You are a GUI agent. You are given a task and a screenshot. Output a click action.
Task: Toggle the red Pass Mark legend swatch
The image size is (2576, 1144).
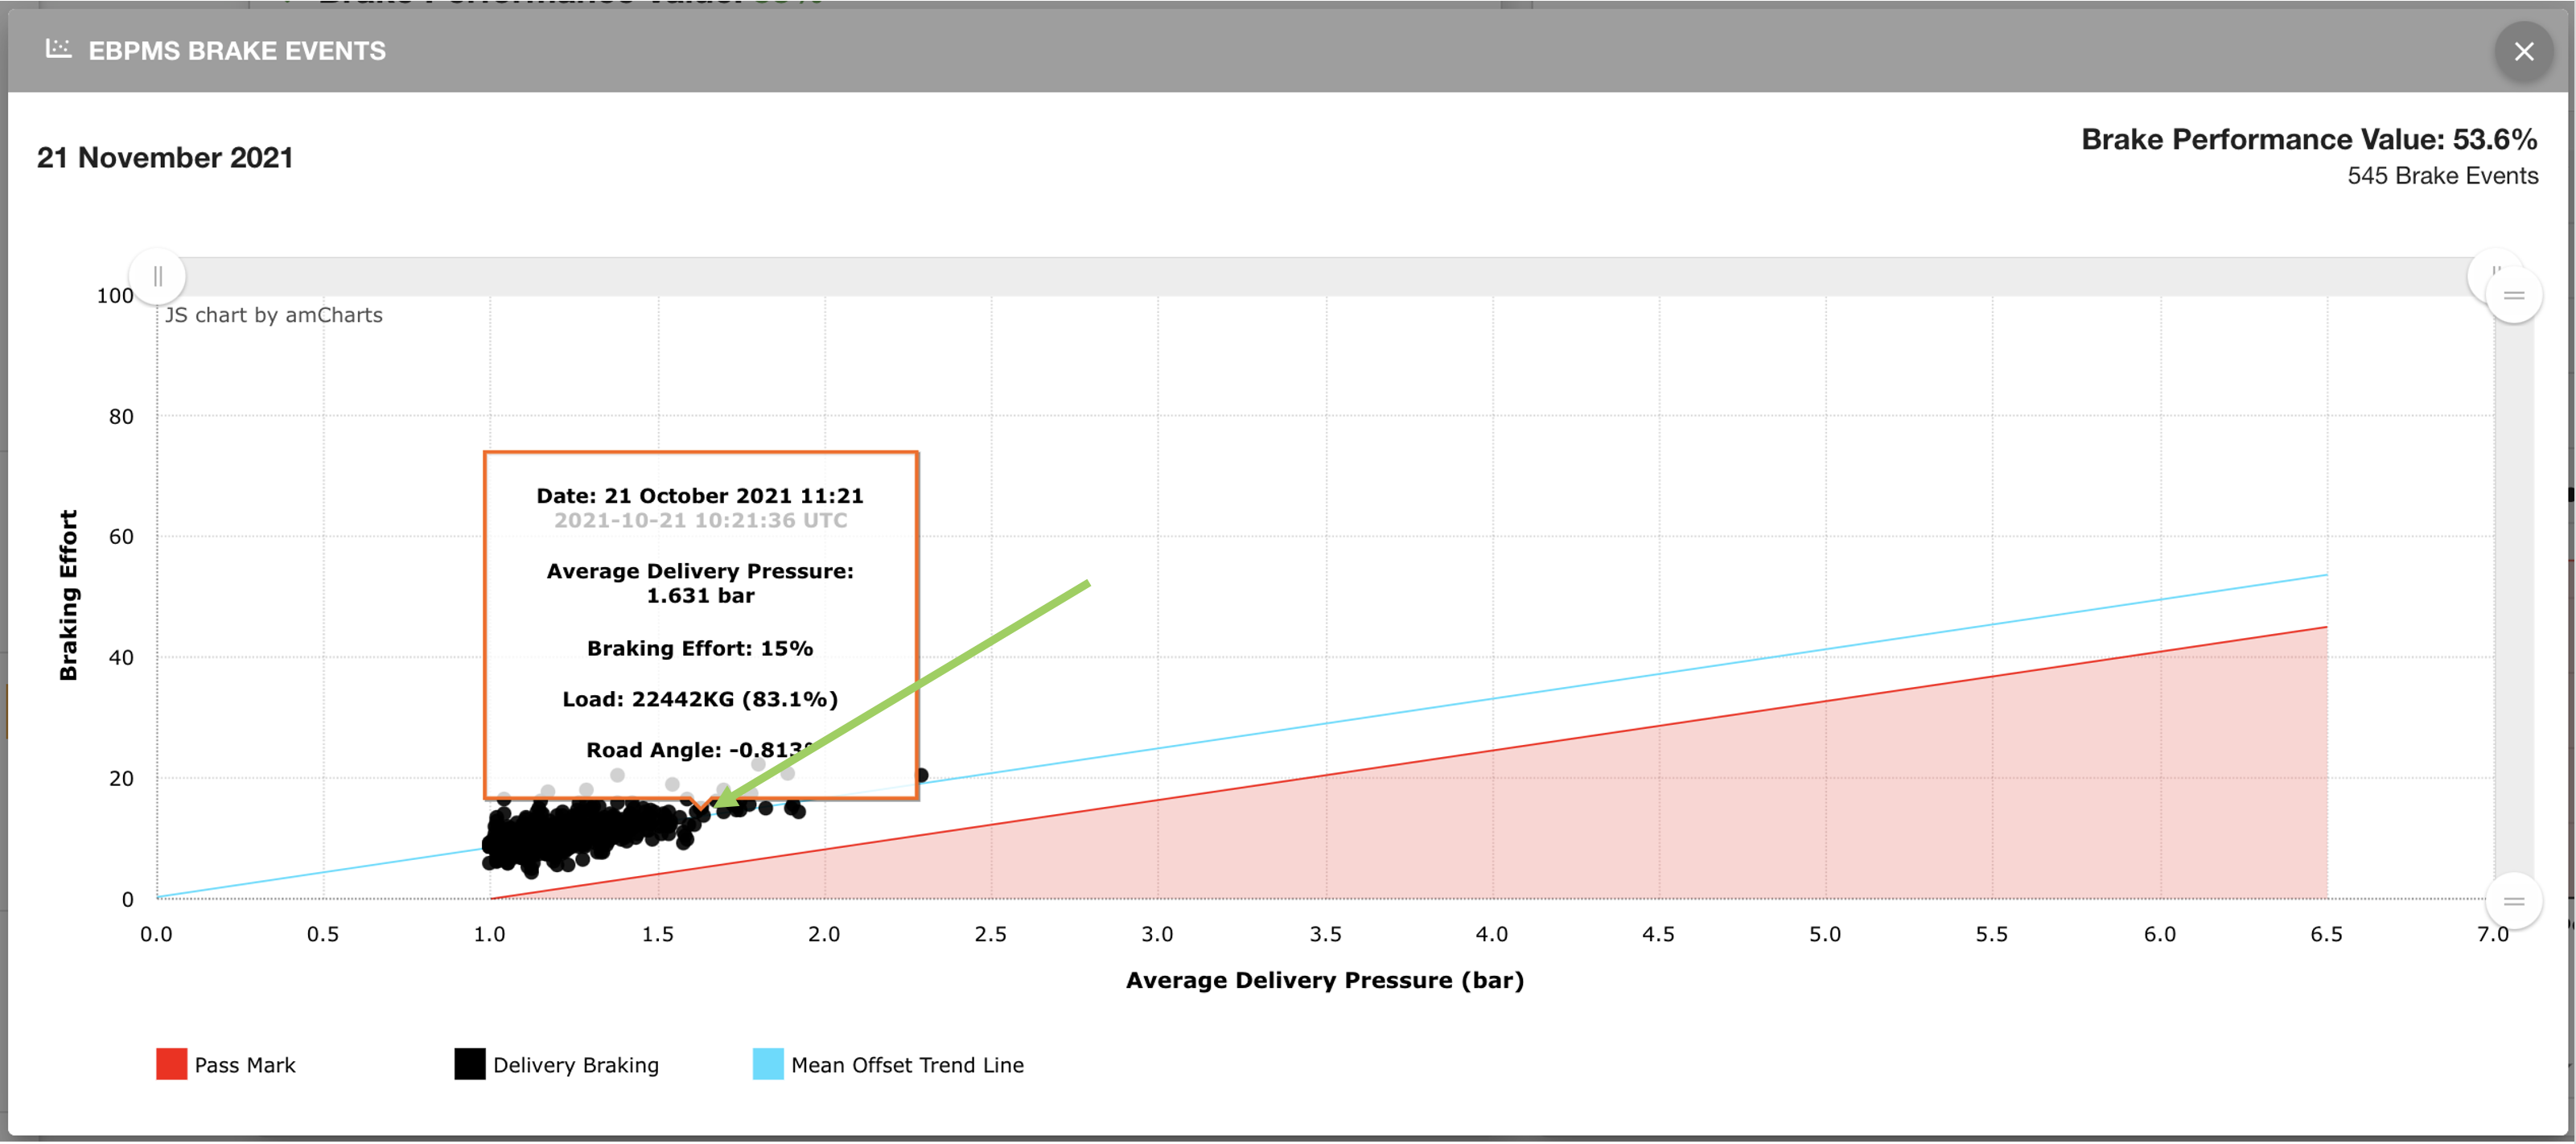click(x=172, y=1064)
